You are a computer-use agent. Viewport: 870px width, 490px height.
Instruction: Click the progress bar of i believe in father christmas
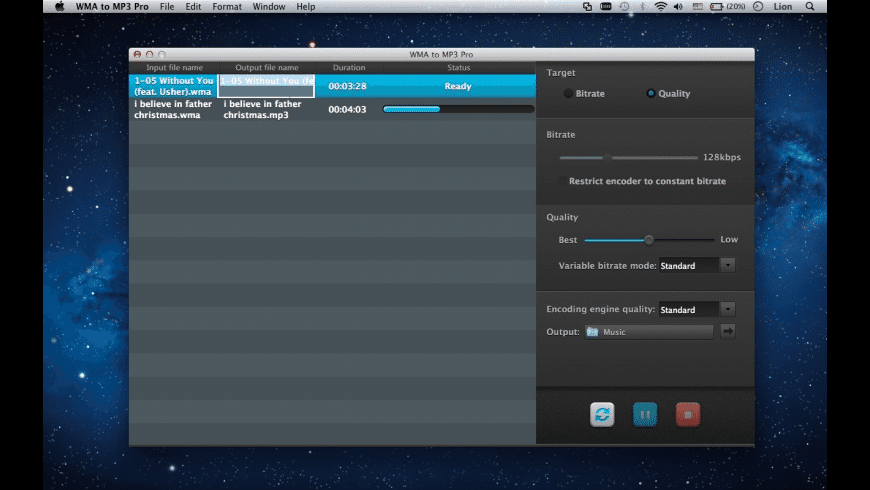pos(458,109)
